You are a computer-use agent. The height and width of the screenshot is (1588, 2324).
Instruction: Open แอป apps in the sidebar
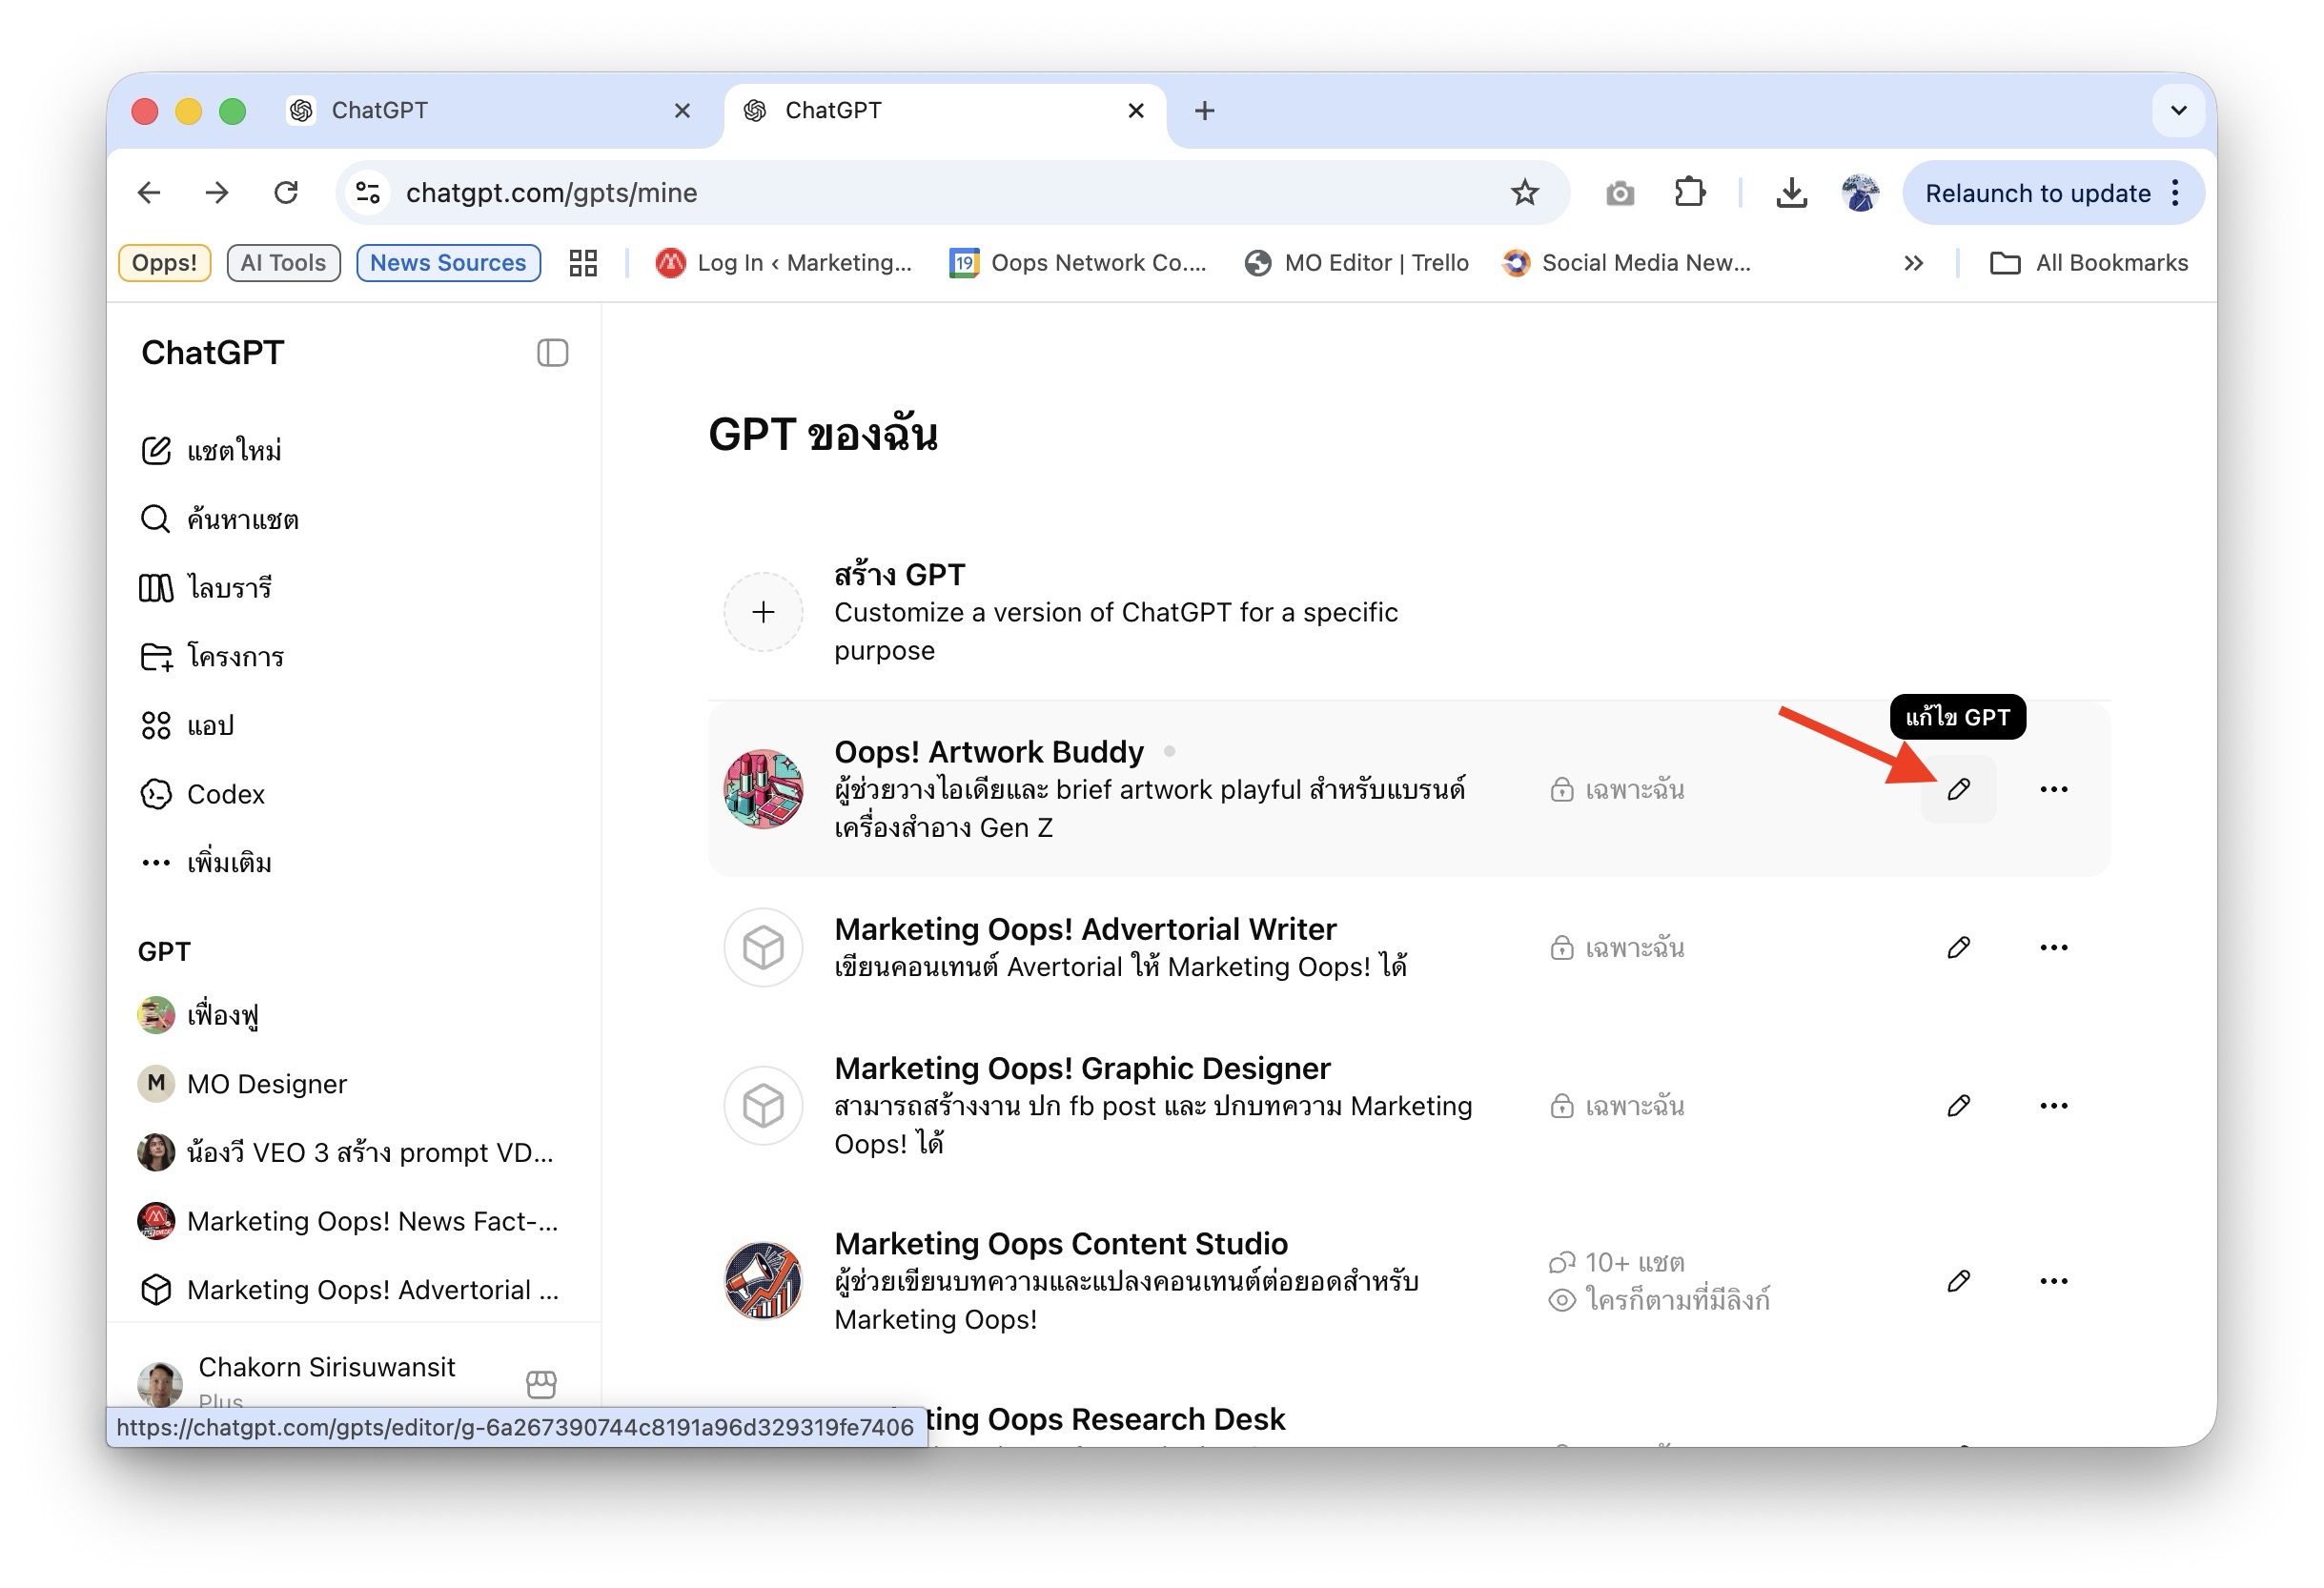(187, 725)
